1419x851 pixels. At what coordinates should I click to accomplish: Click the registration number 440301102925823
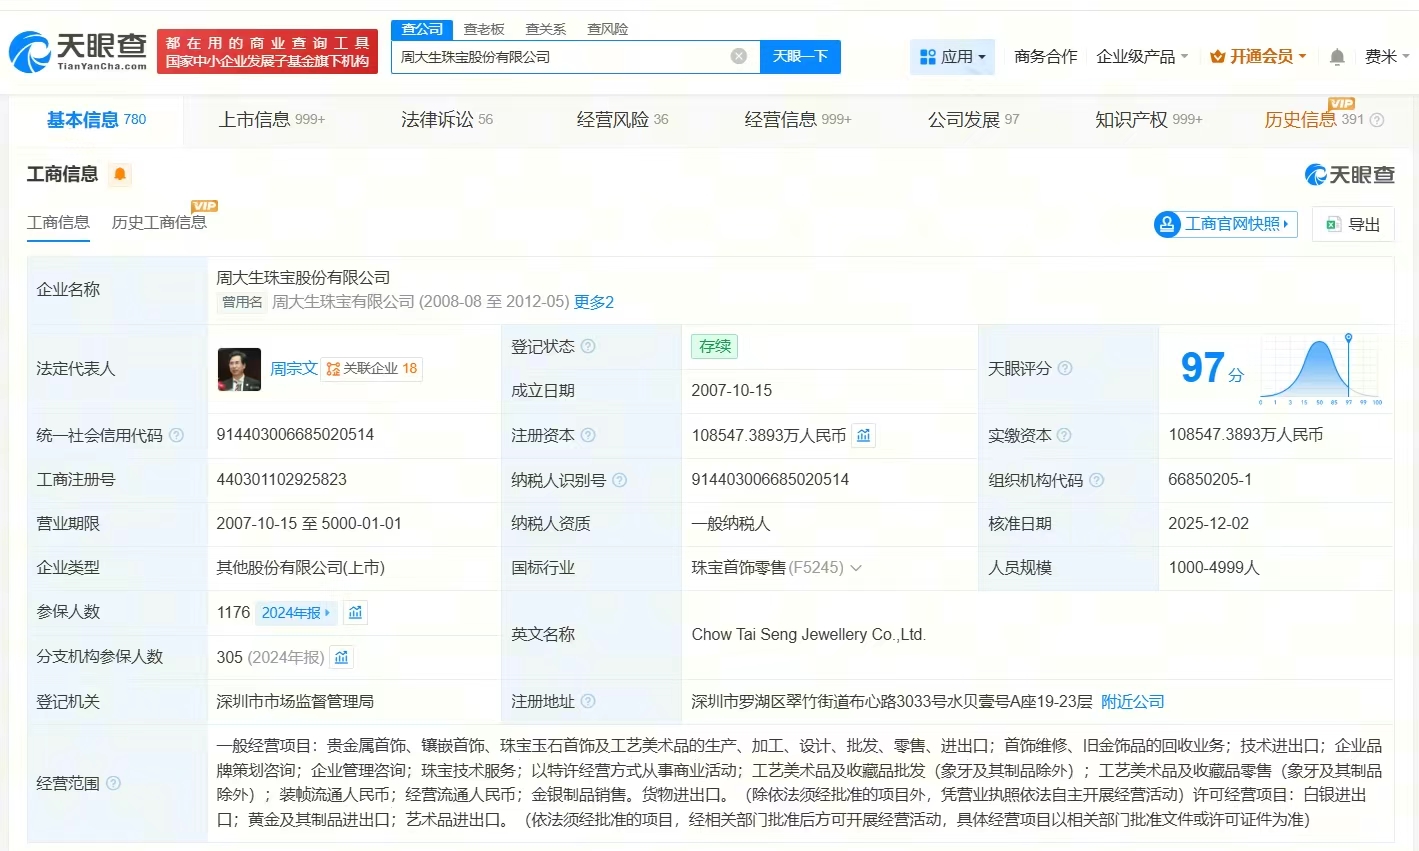[282, 480]
